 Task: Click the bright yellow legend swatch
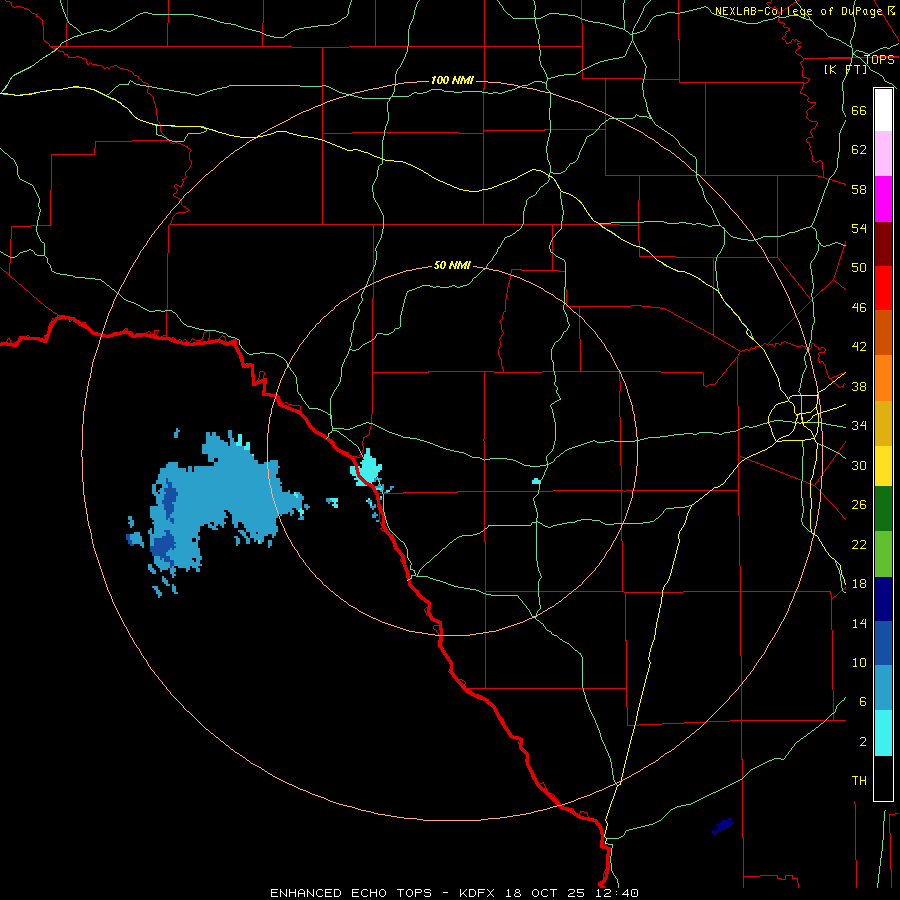(x=883, y=465)
